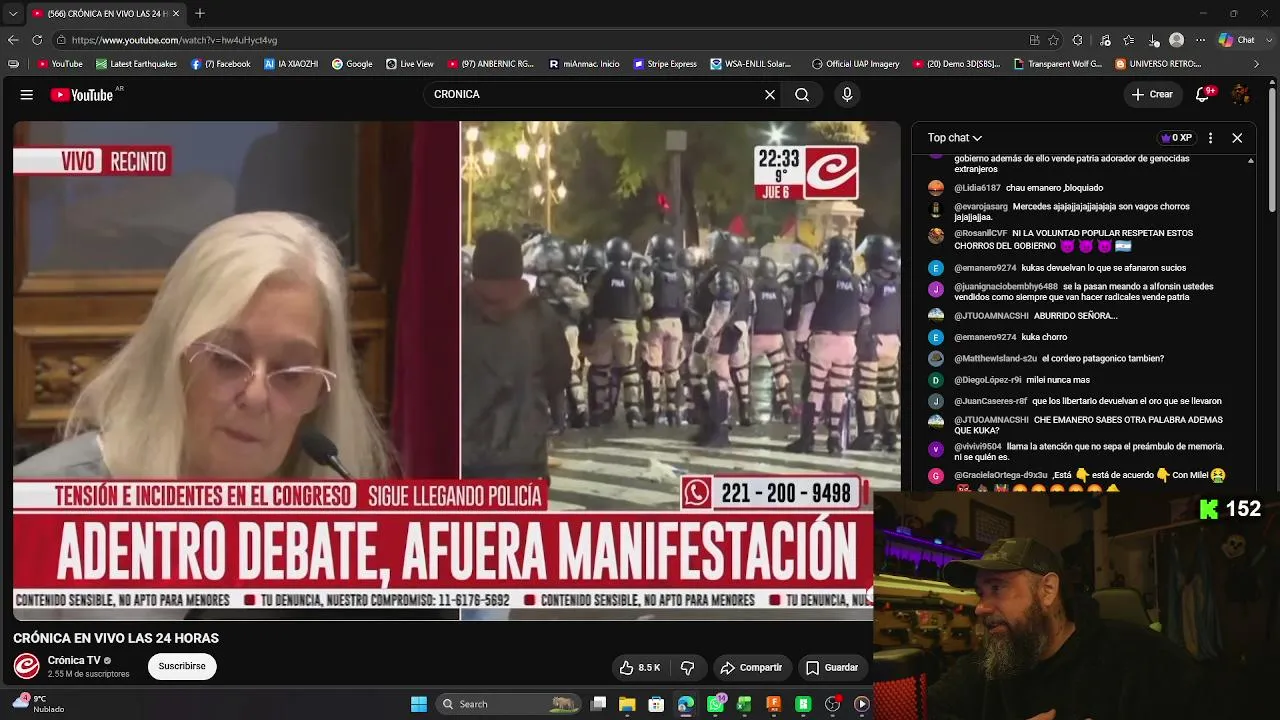Open browser downloads

pos(1153,40)
